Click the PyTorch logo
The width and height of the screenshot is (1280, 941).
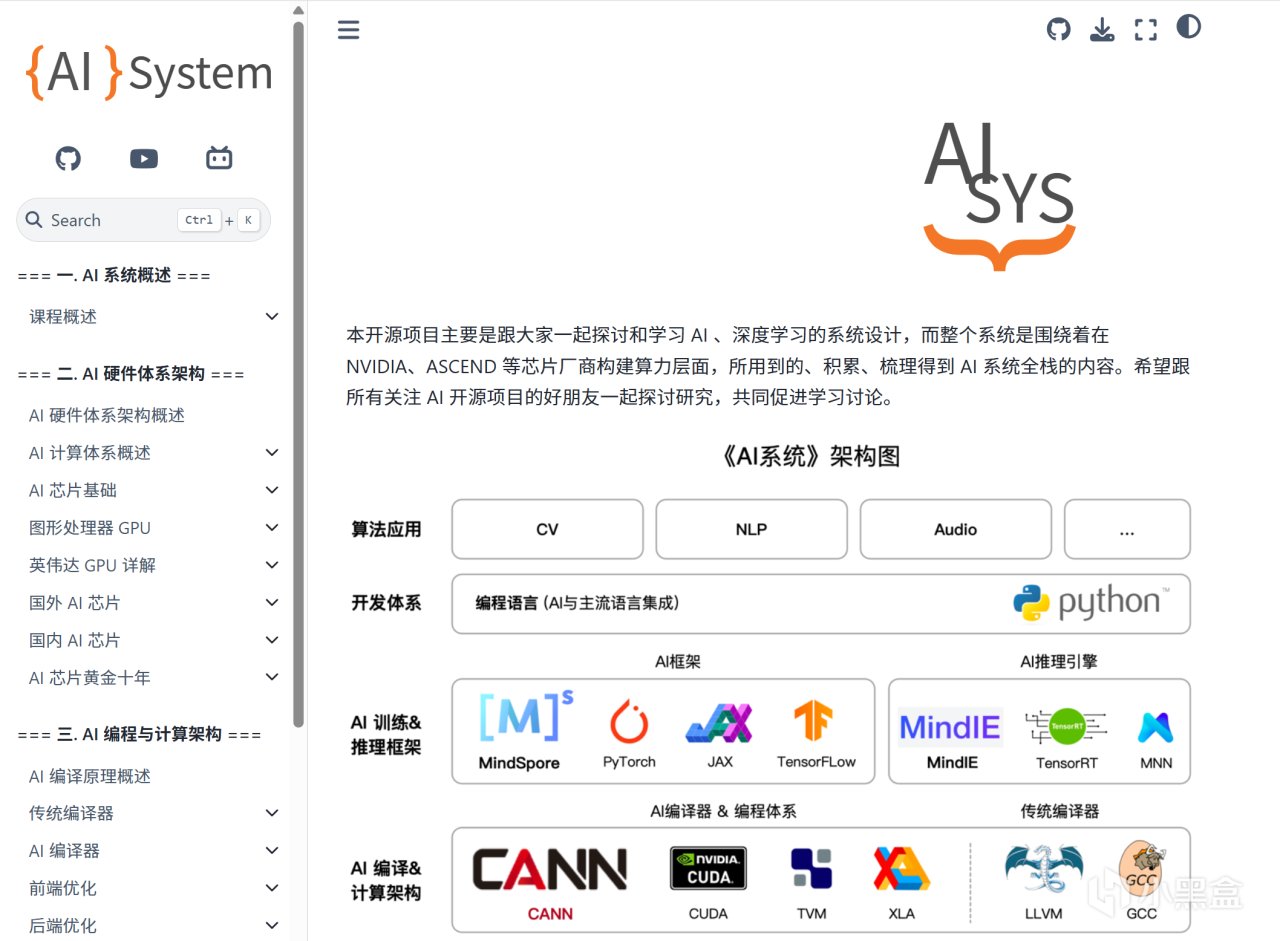click(629, 722)
